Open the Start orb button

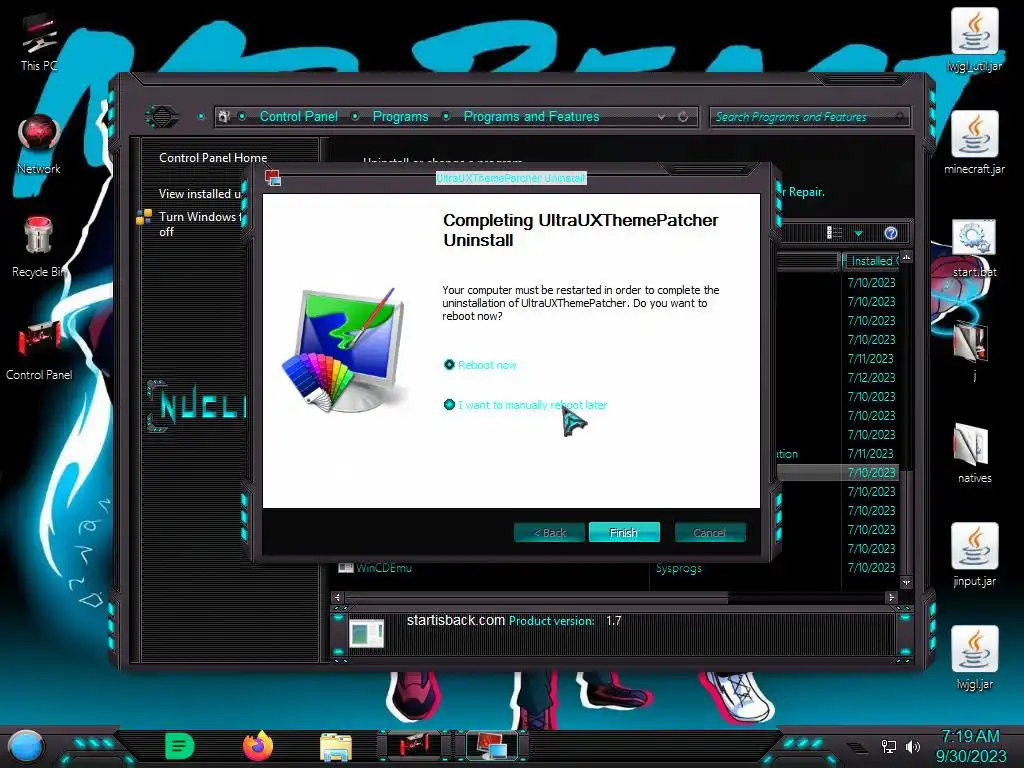click(27, 746)
